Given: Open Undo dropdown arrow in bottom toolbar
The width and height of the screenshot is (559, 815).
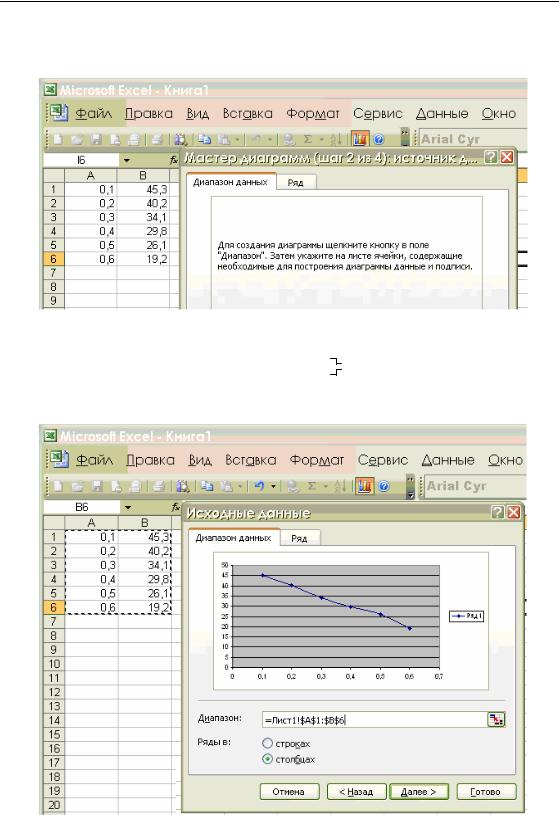Looking at the screenshot, I should 273,487.
